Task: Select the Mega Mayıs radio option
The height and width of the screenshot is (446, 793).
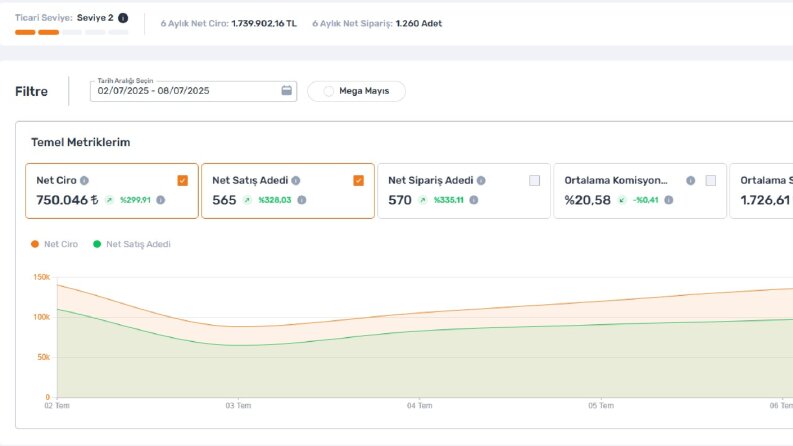Action: [x=329, y=91]
